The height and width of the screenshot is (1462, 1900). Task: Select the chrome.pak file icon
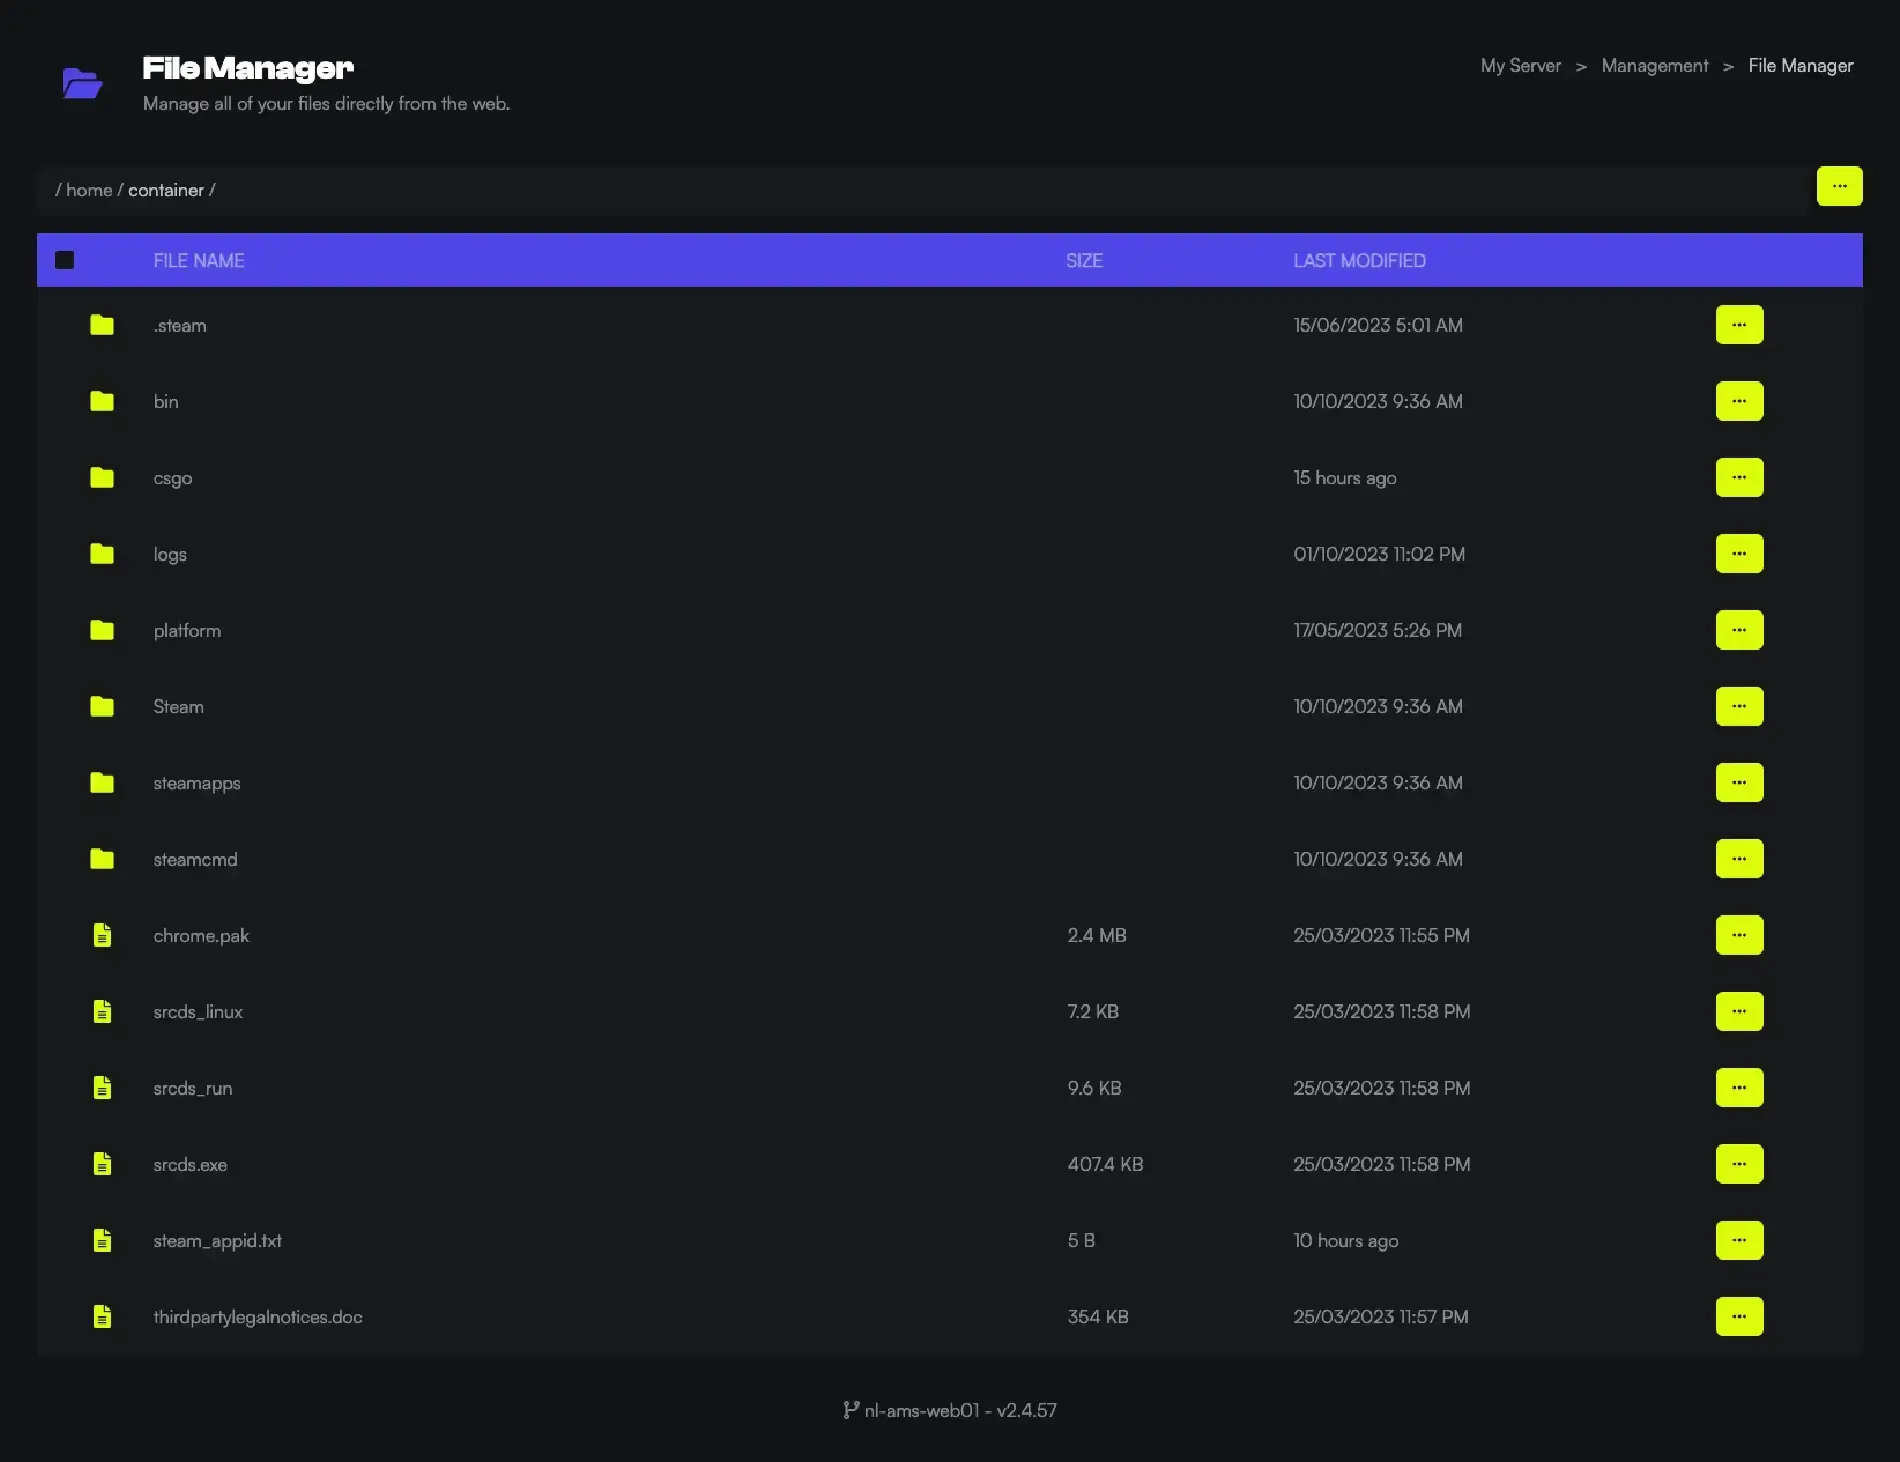(102, 935)
